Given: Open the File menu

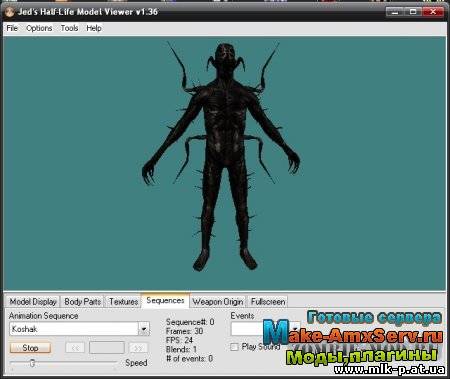Looking at the screenshot, I should 12,28.
